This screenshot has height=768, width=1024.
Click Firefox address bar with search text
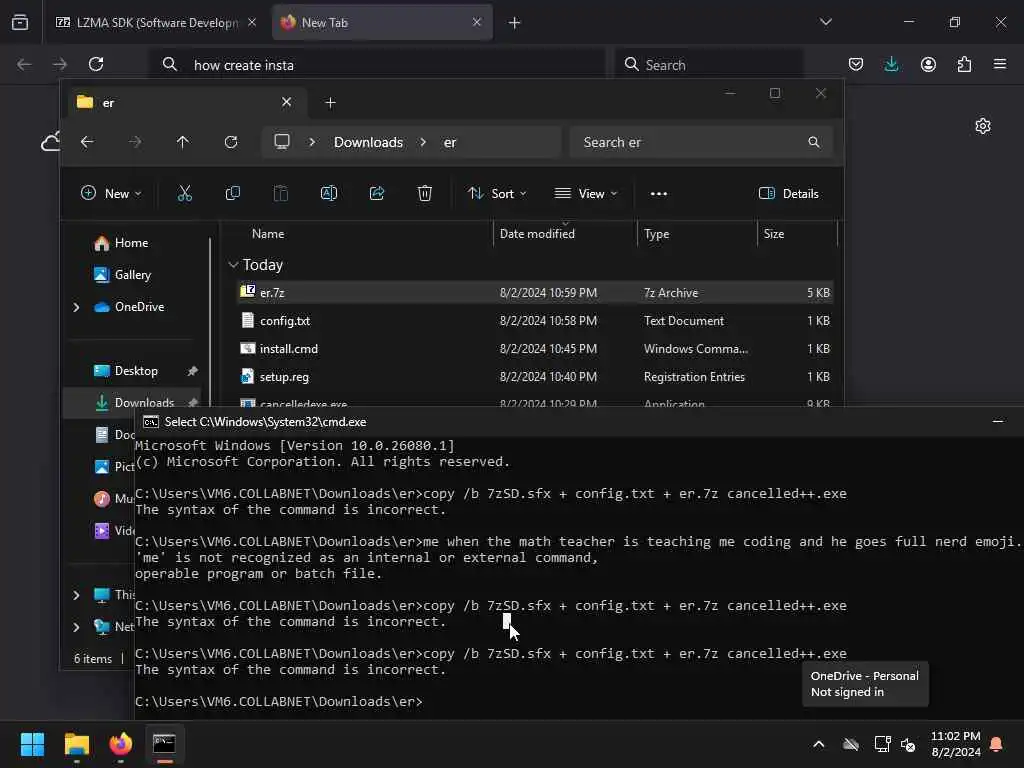coord(377,65)
